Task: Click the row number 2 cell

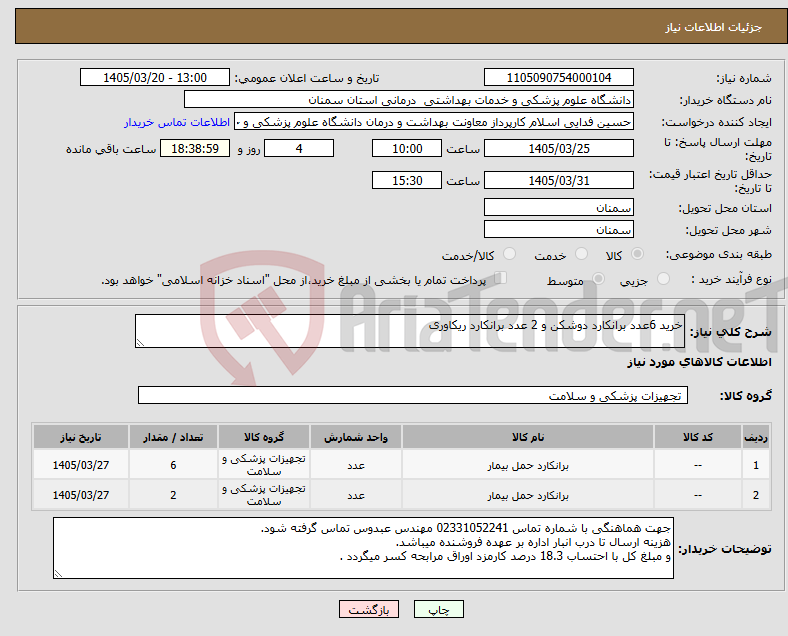Action: tap(755, 495)
